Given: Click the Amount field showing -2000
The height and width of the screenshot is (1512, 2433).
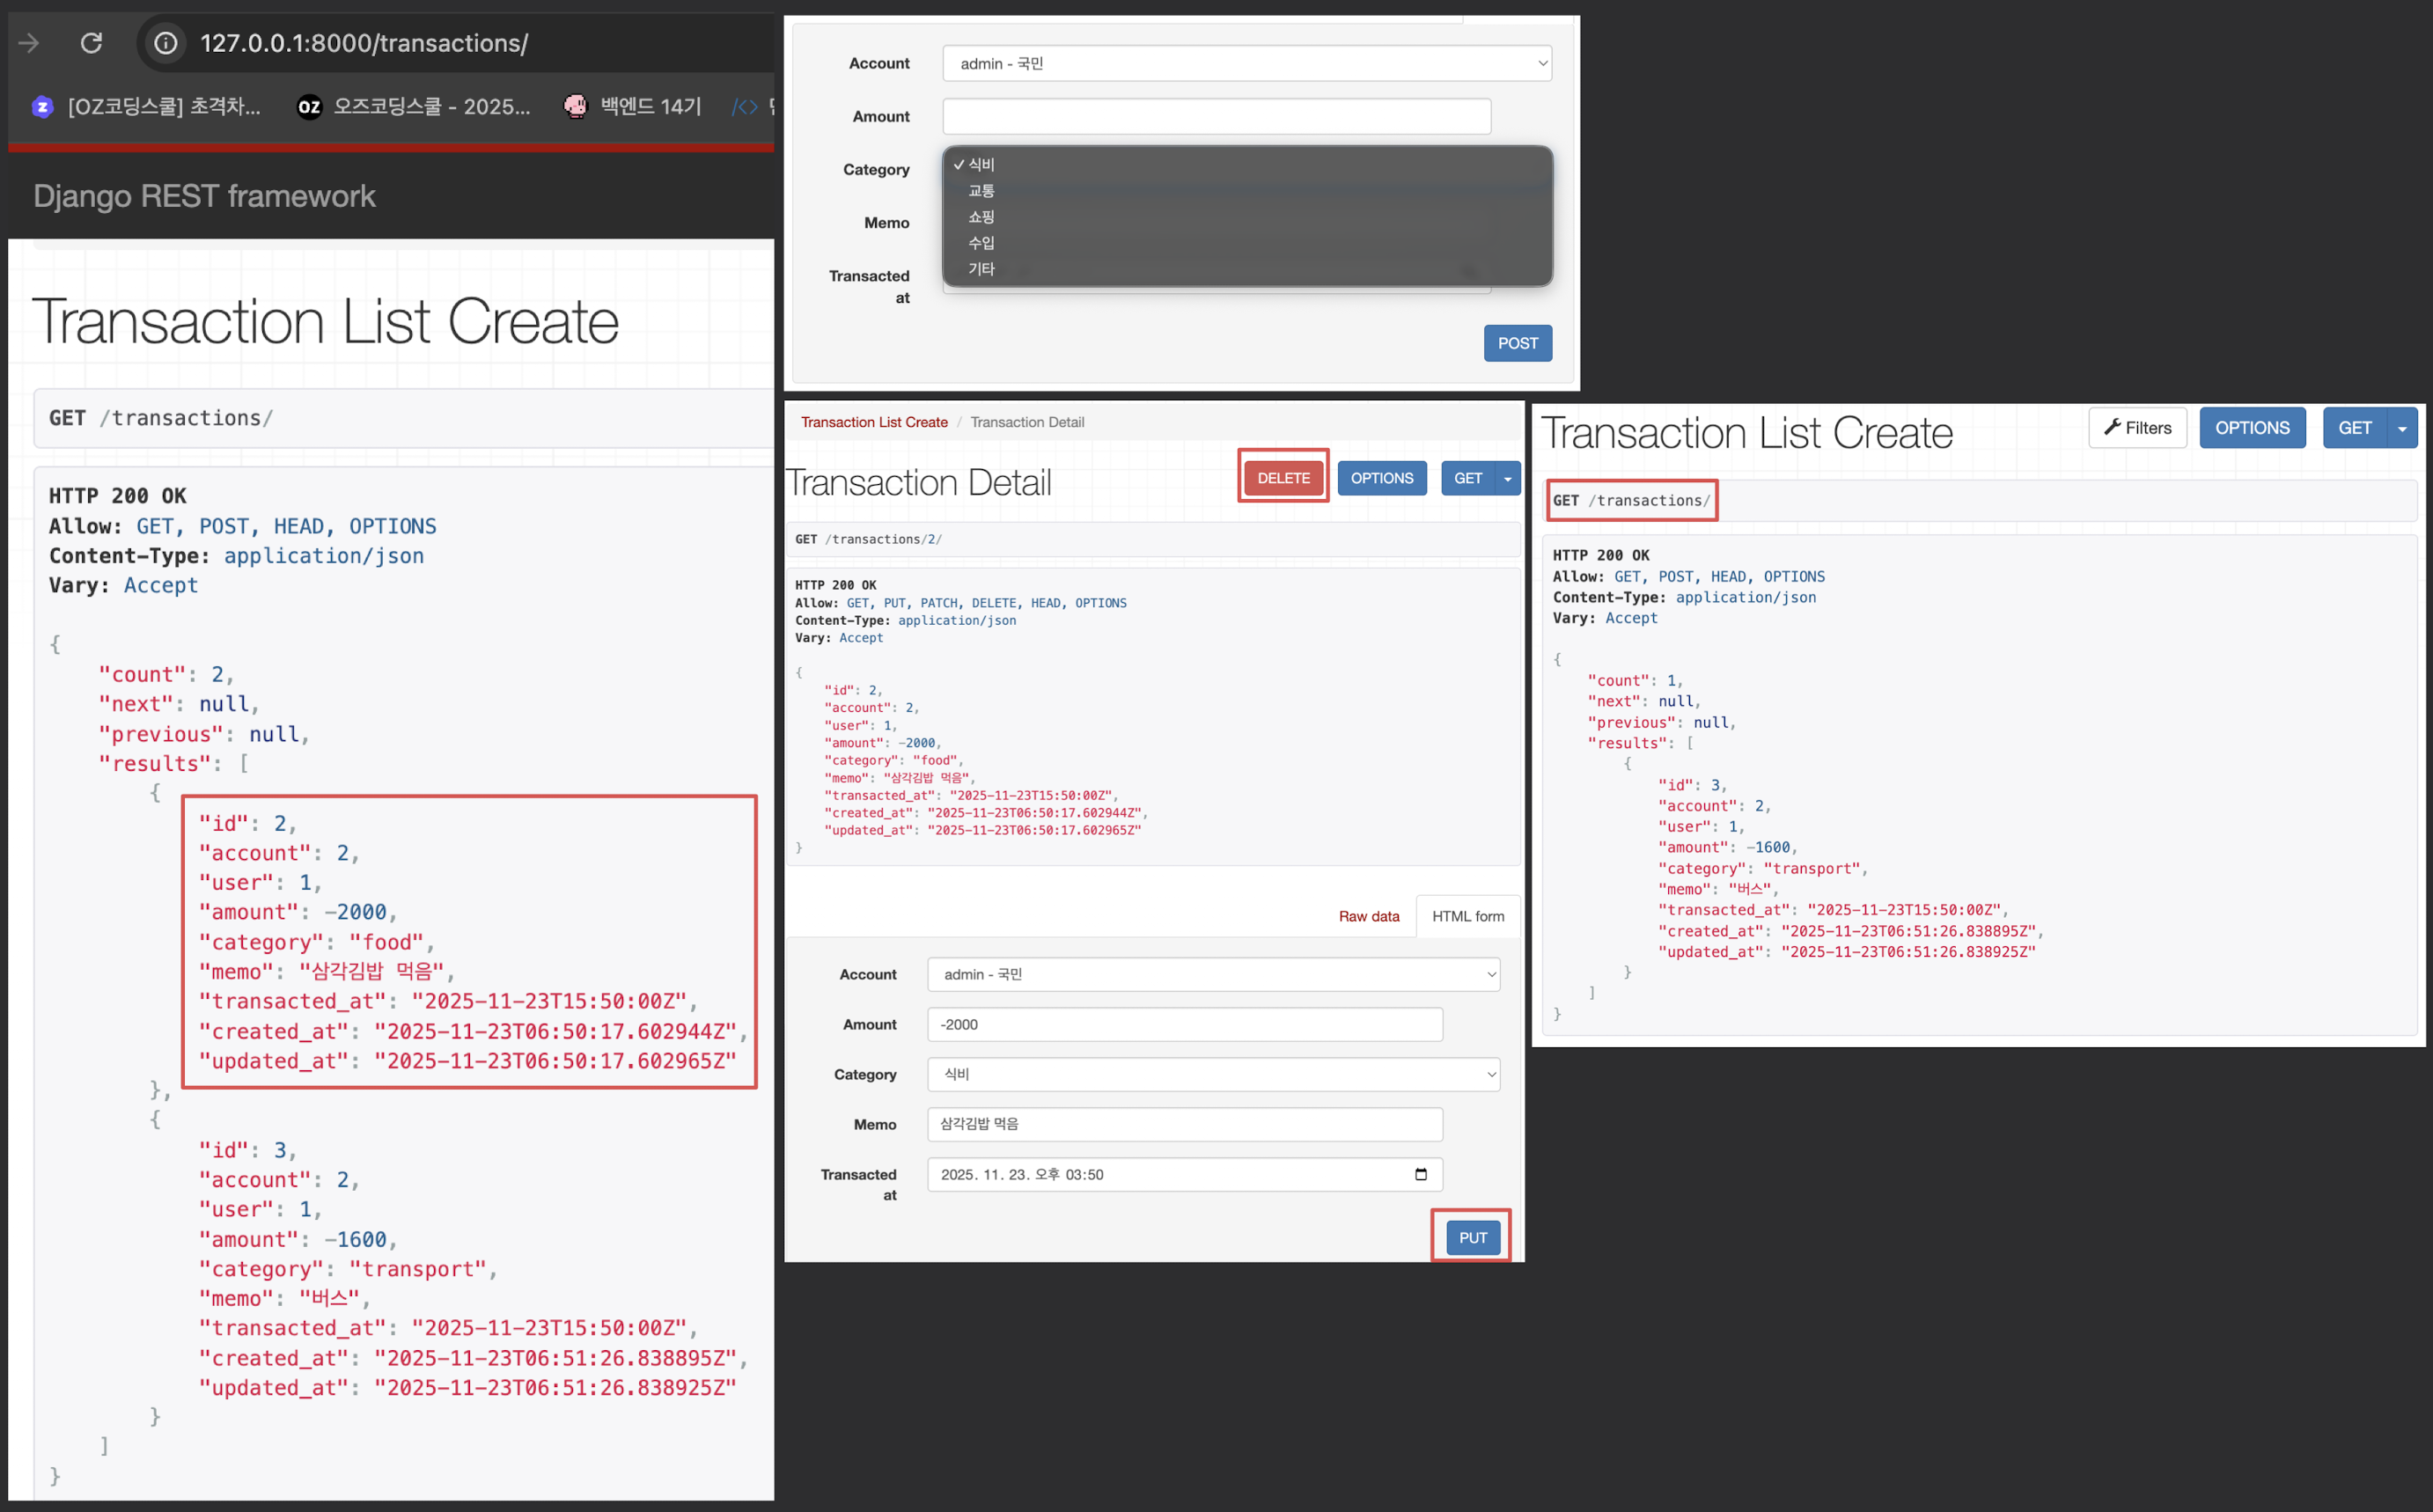Looking at the screenshot, I should pos(1184,1024).
